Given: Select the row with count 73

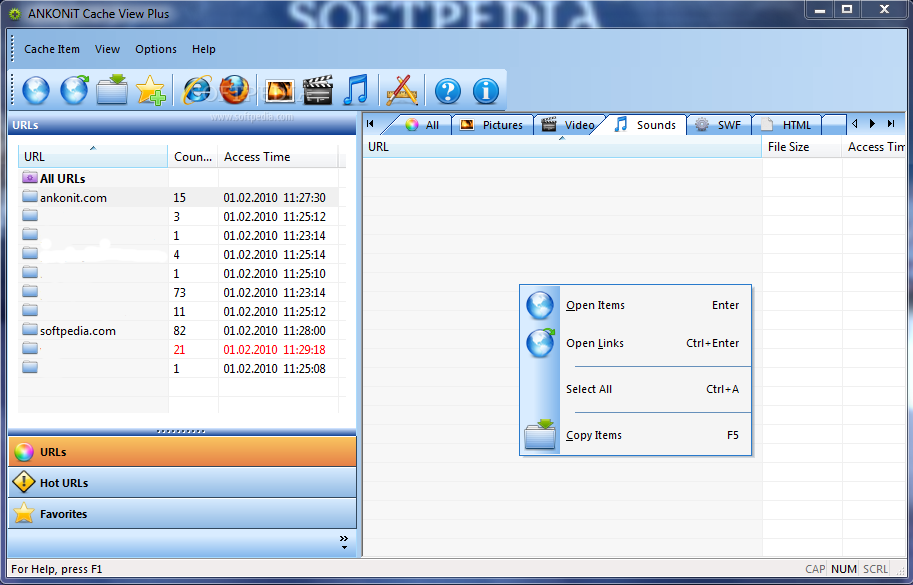Looking at the screenshot, I should (x=178, y=292).
